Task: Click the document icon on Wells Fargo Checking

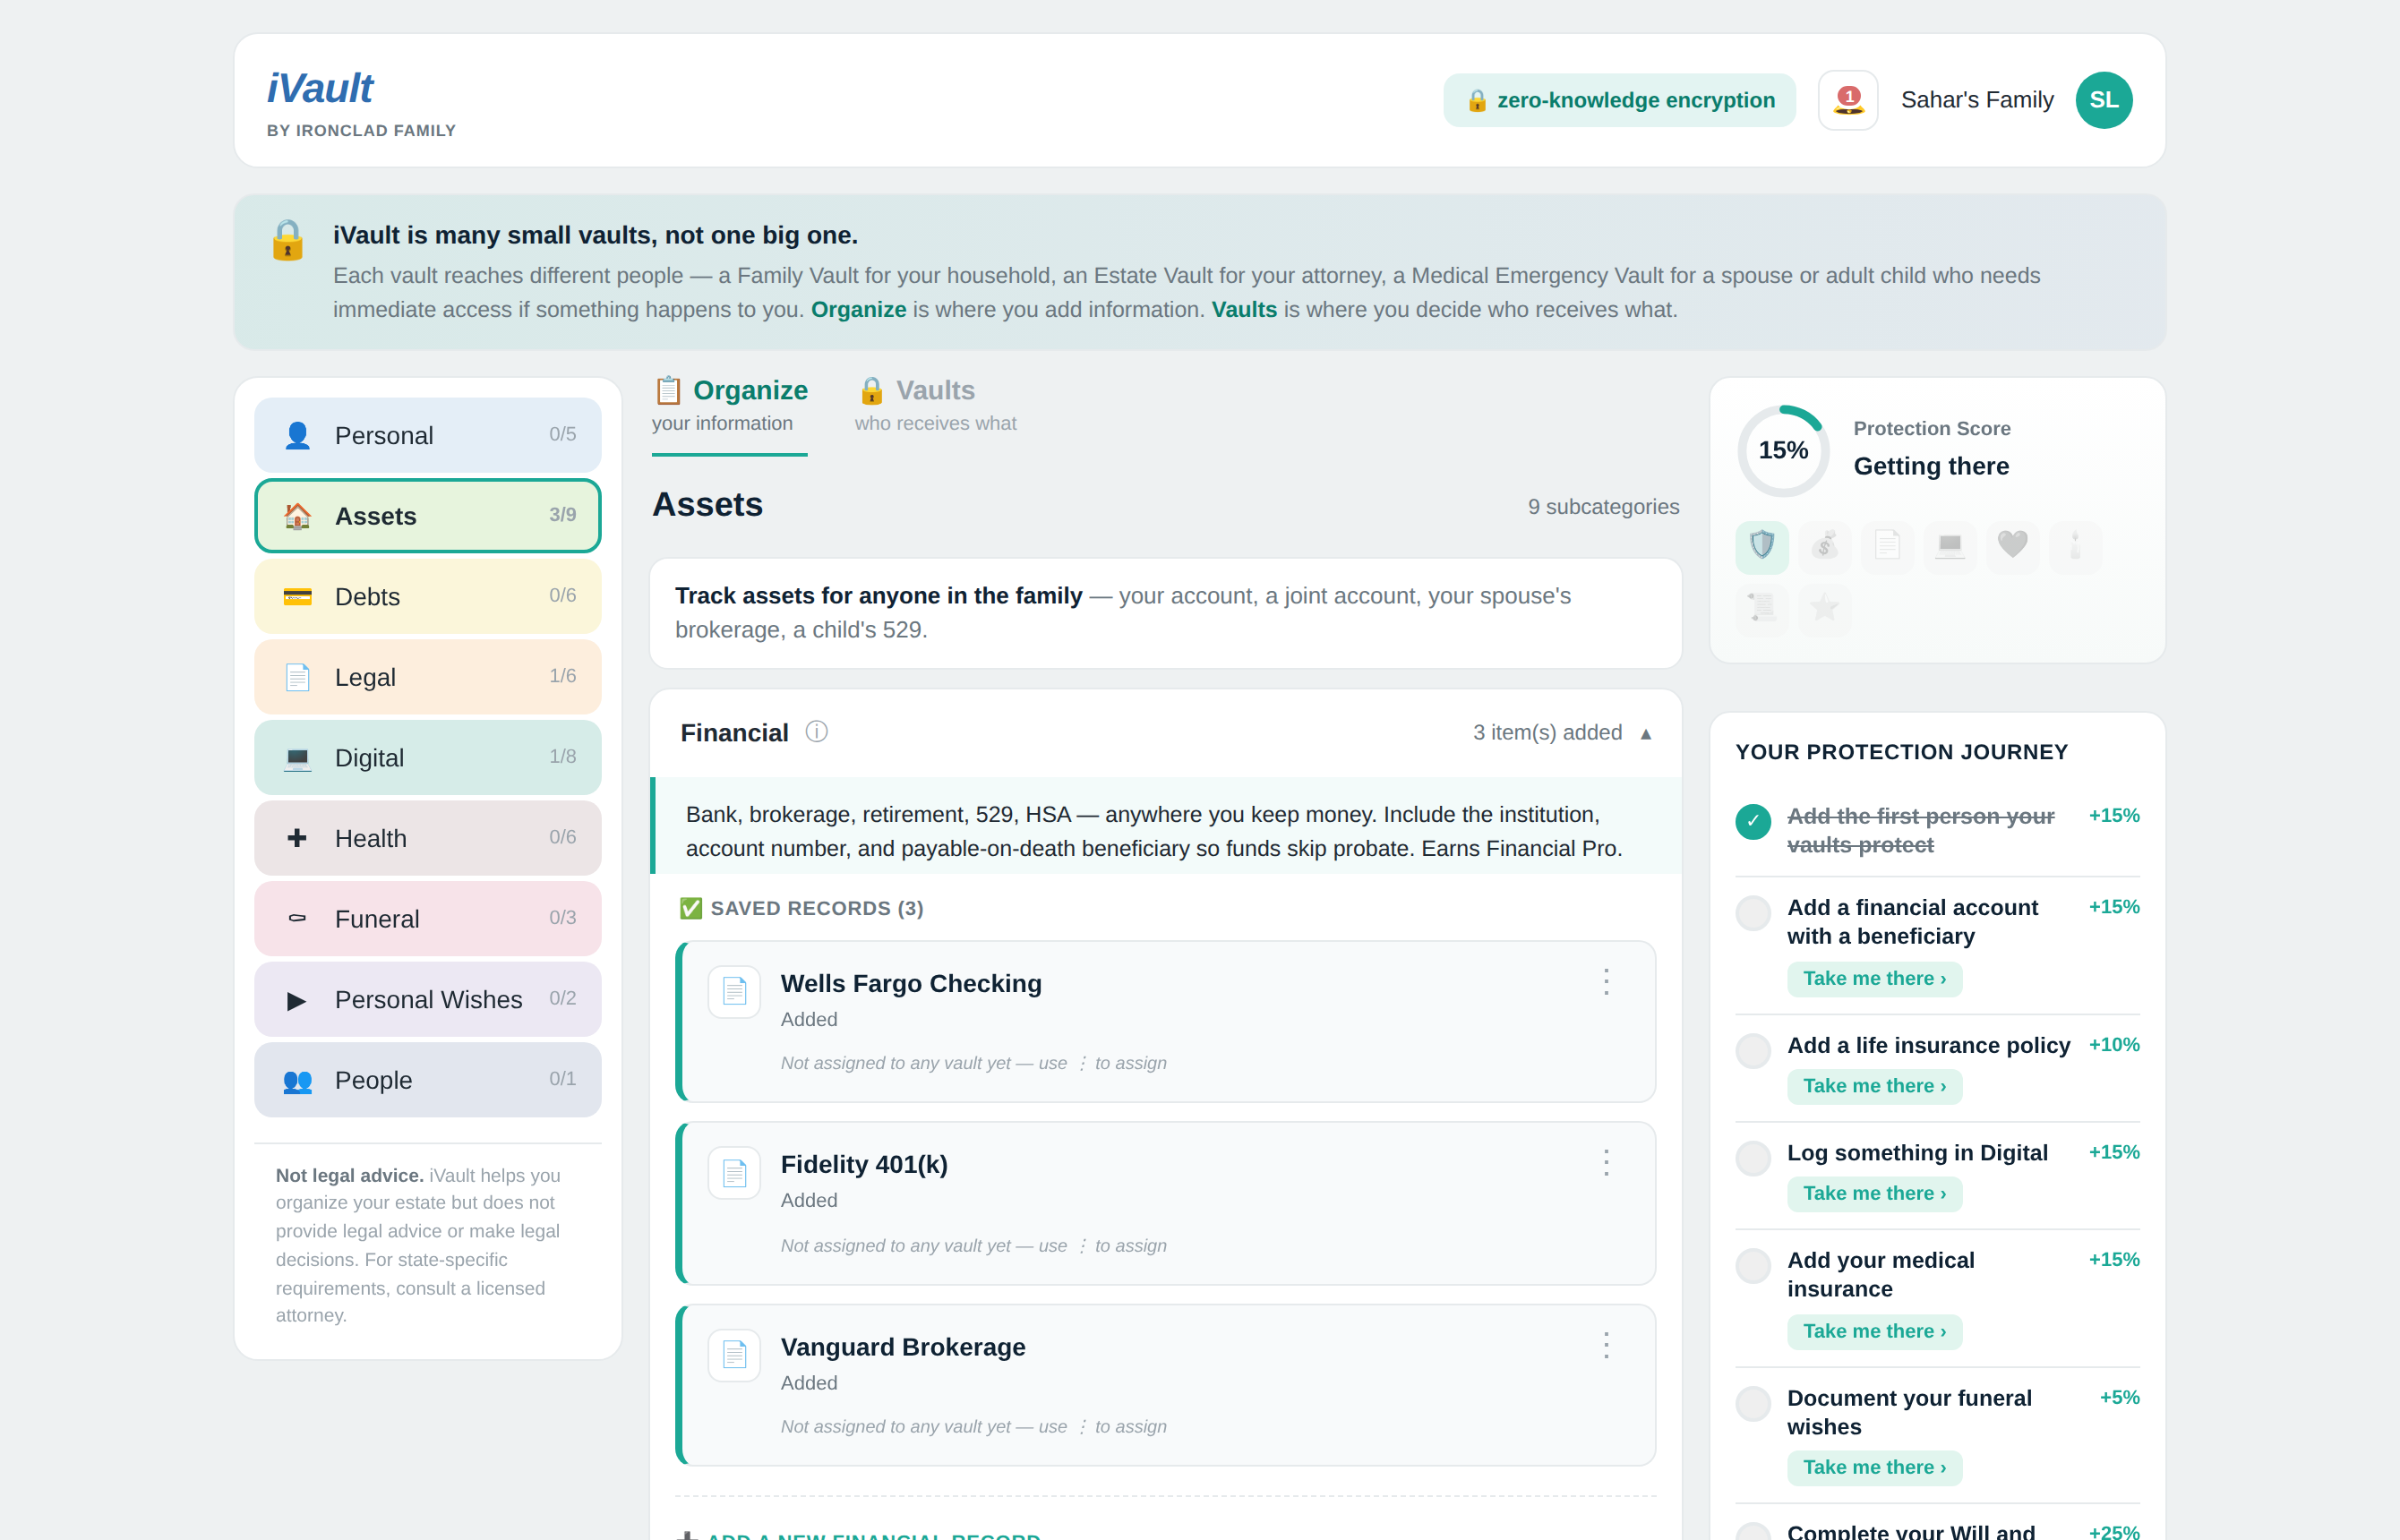Action: (x=734, y=992)
